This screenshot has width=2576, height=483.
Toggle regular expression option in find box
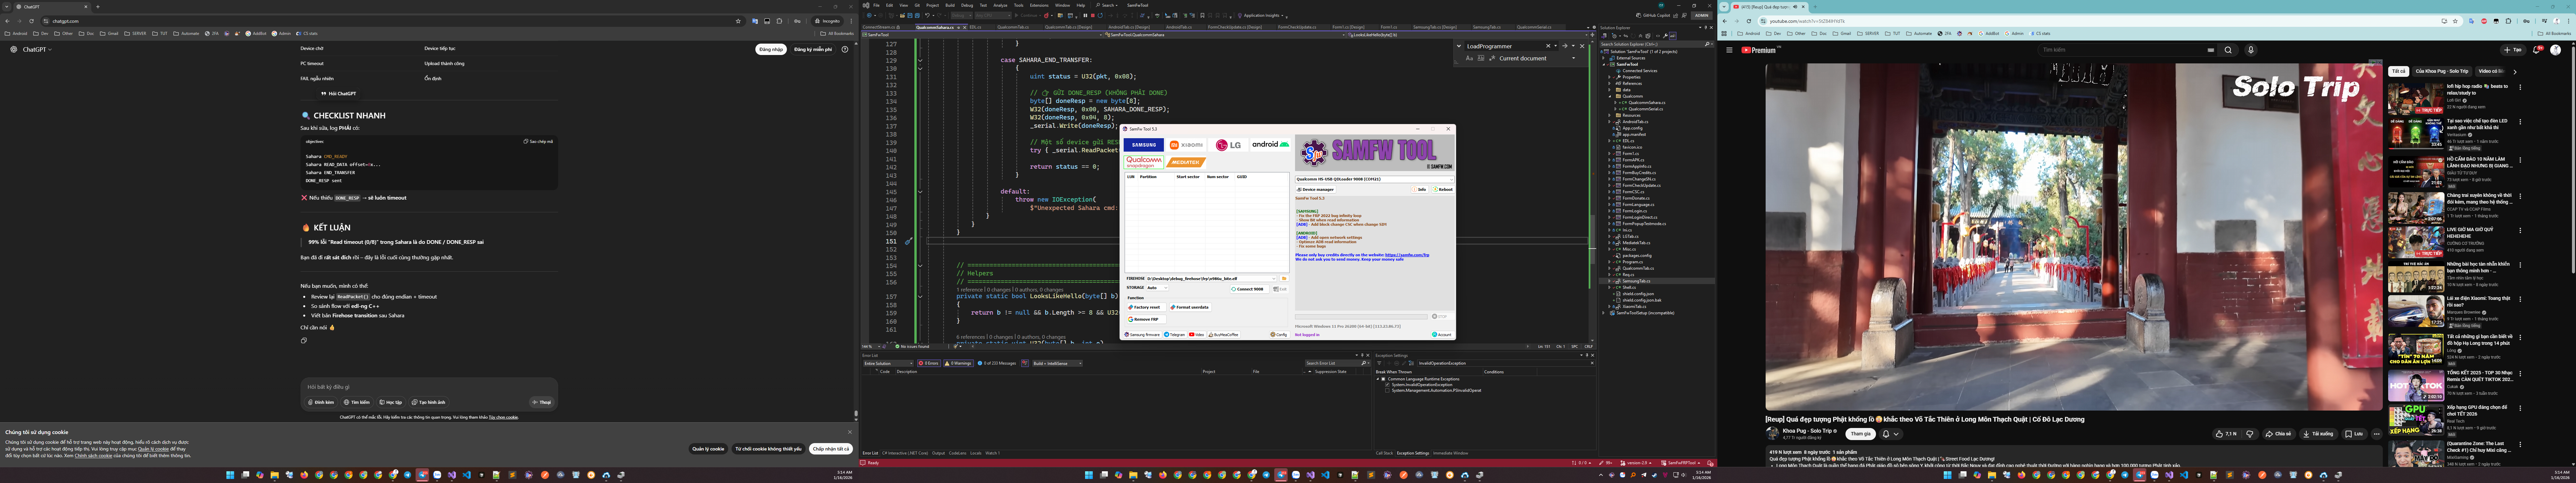tap(1492, 58)
